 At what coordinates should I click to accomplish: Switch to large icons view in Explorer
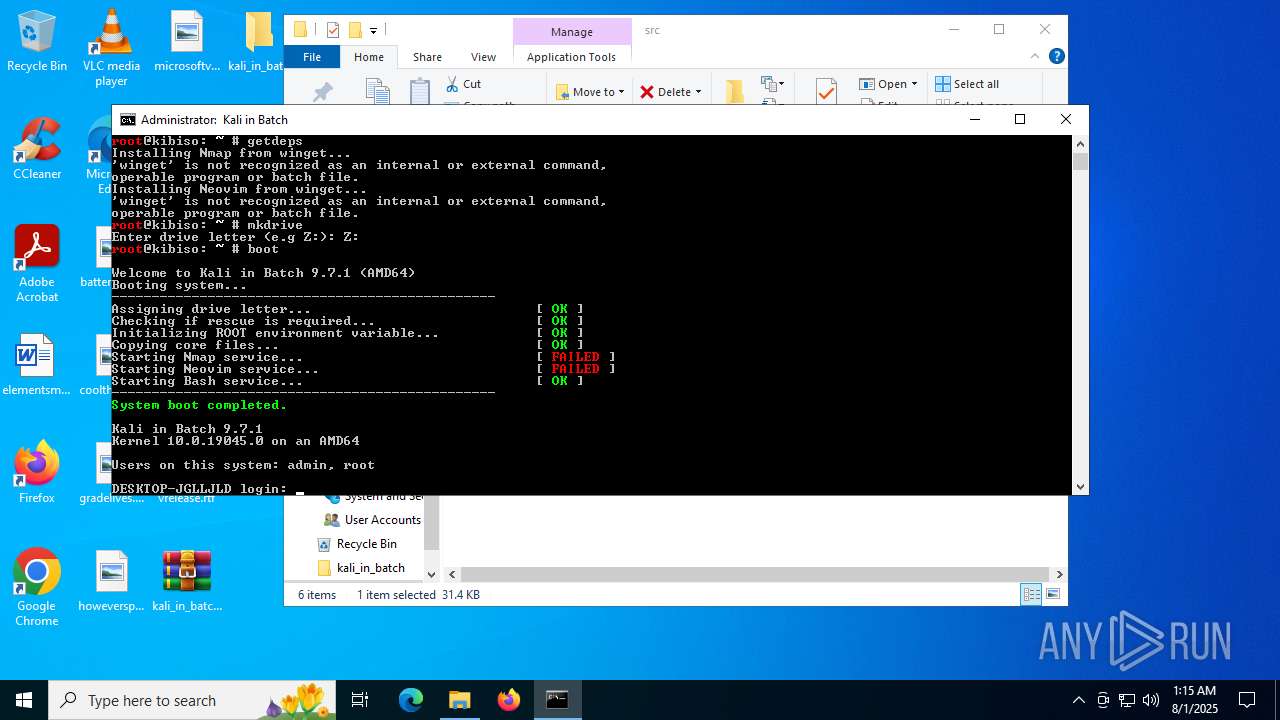tap(1051, 595)
